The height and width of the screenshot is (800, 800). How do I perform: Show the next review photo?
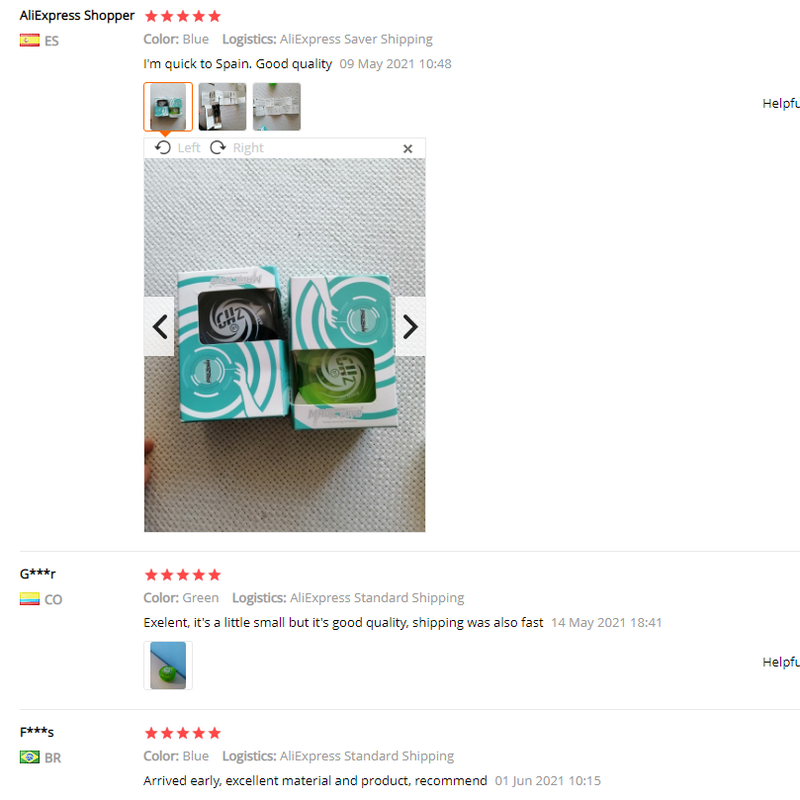[x=410, y=327]
